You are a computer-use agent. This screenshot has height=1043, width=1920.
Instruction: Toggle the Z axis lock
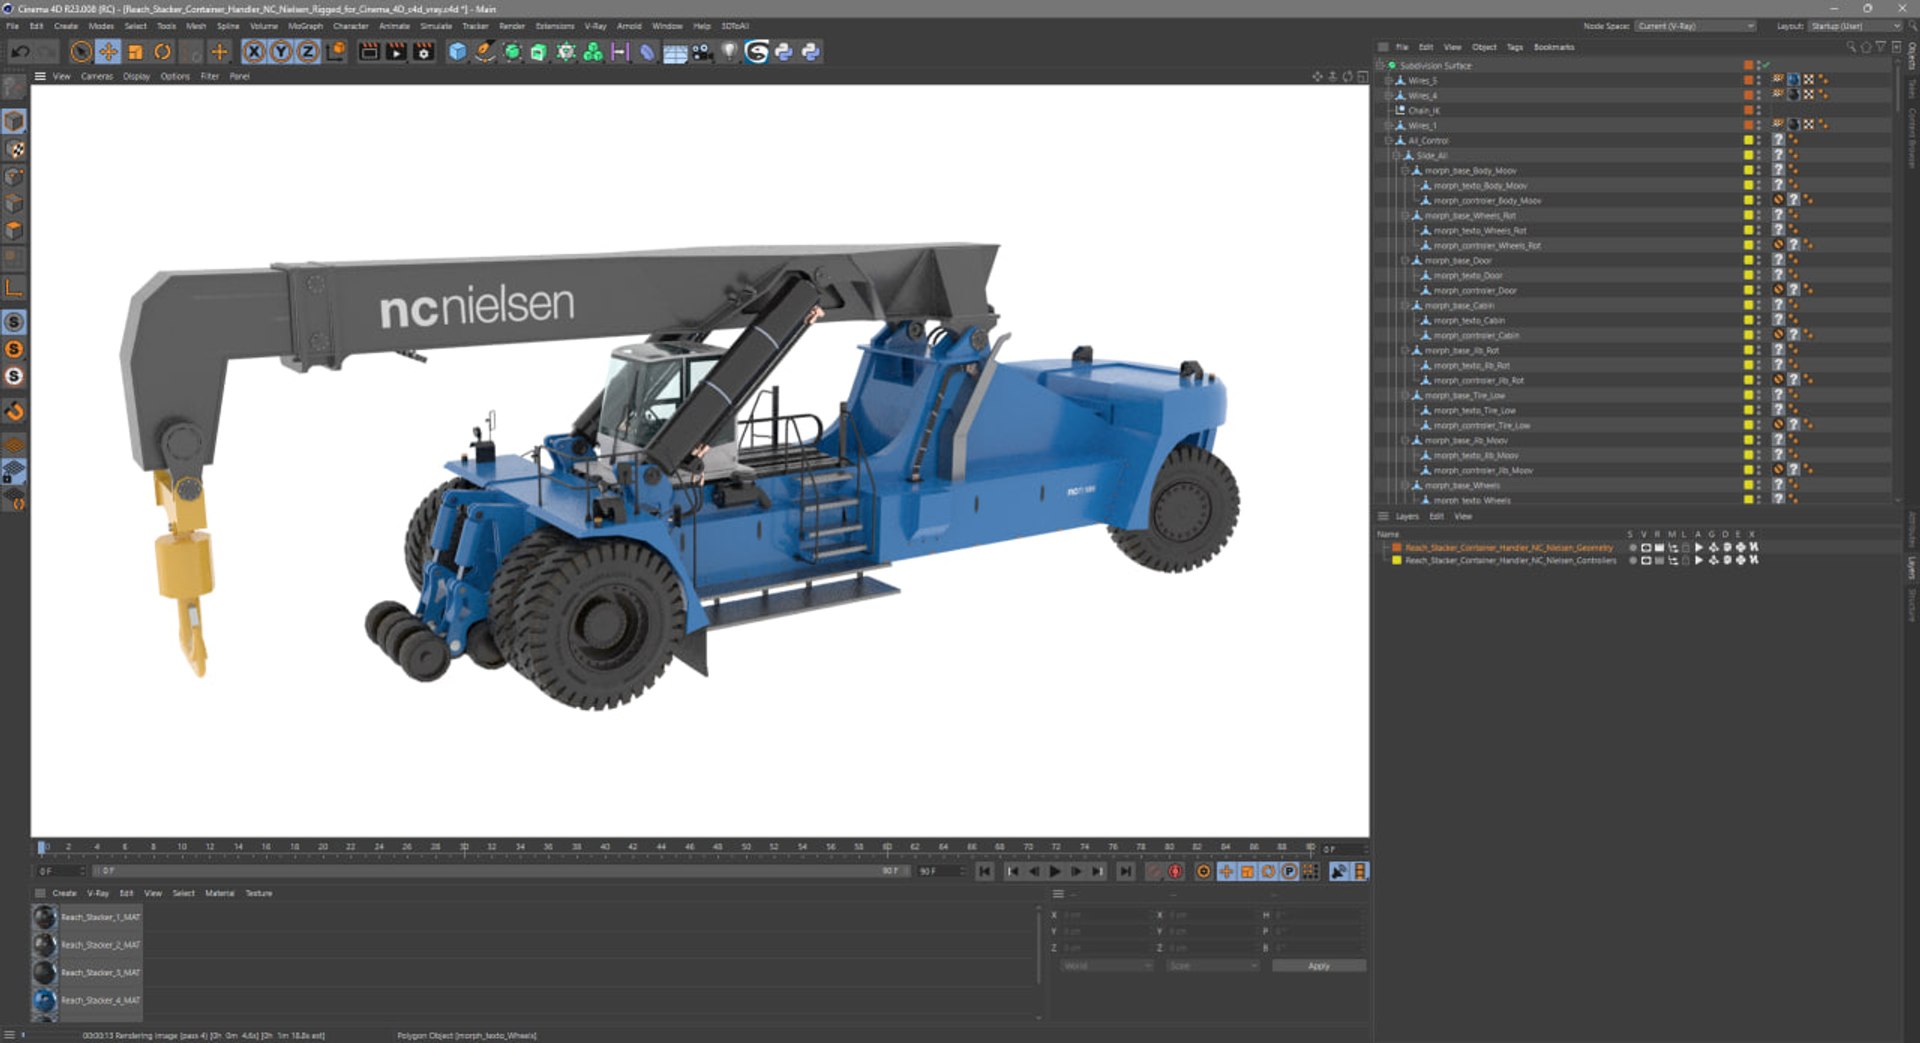point(308,52)
